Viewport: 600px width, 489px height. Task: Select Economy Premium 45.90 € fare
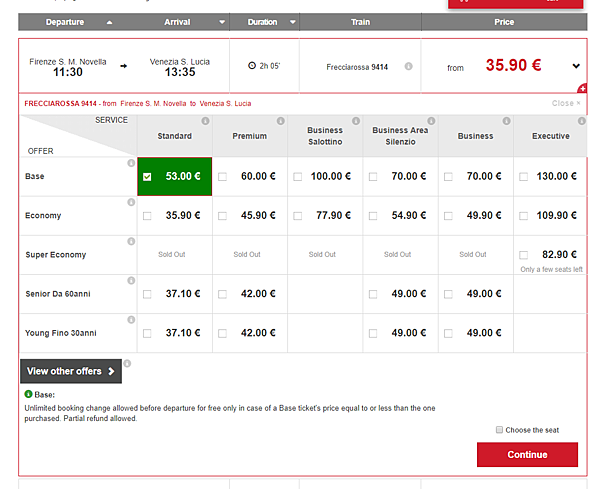pyautogui.click(x=222, y=216)
